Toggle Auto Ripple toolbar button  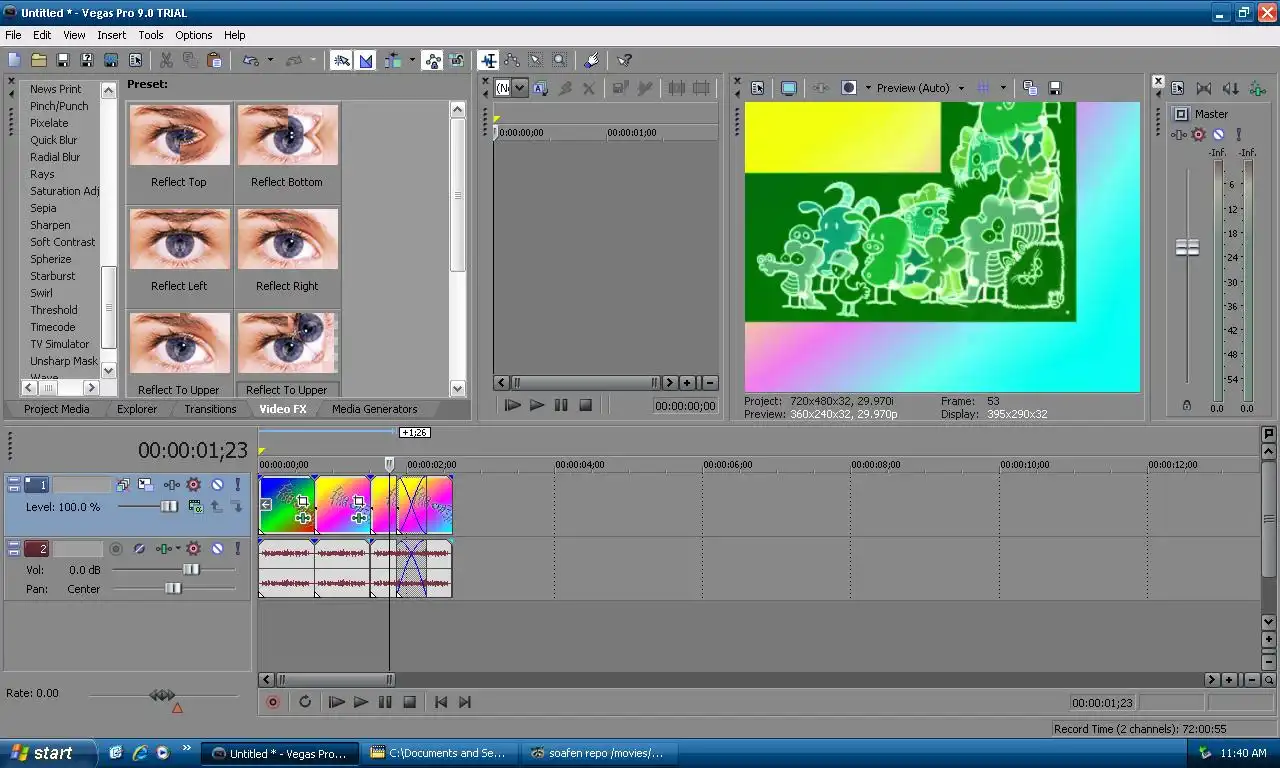click(x=392, y=60)
